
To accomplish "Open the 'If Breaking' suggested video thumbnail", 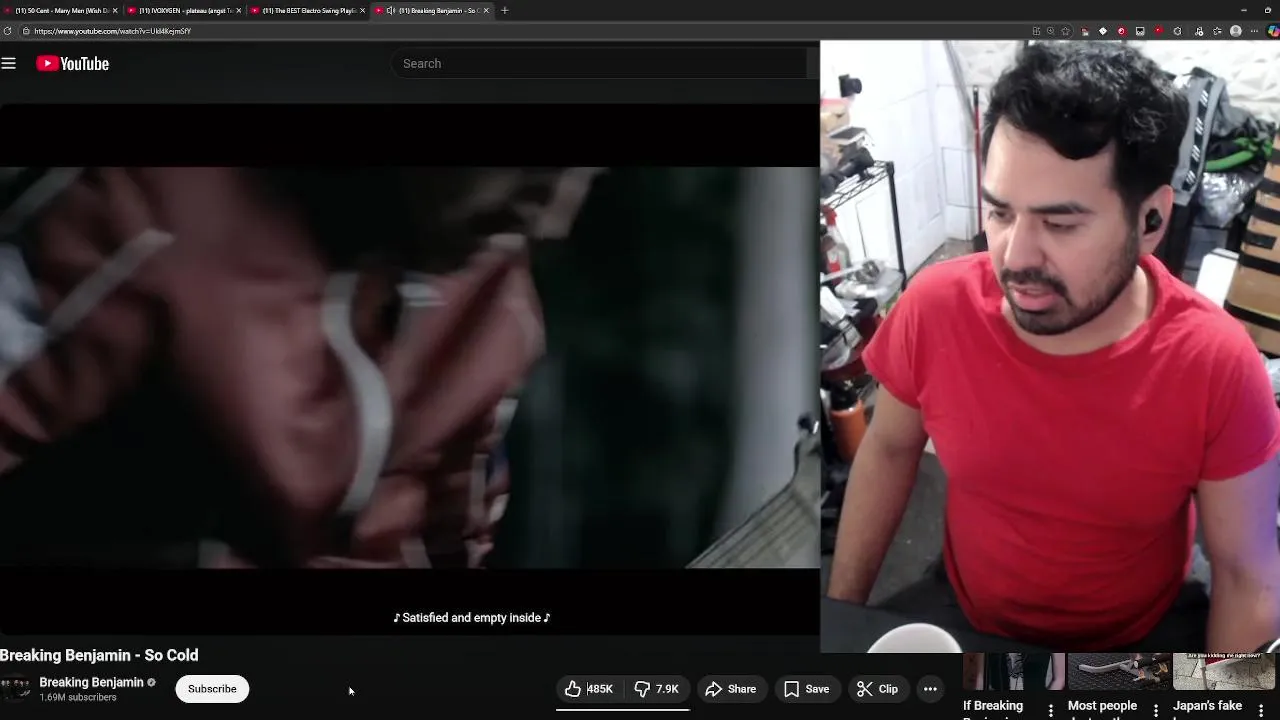I will tap(1013, 672).
